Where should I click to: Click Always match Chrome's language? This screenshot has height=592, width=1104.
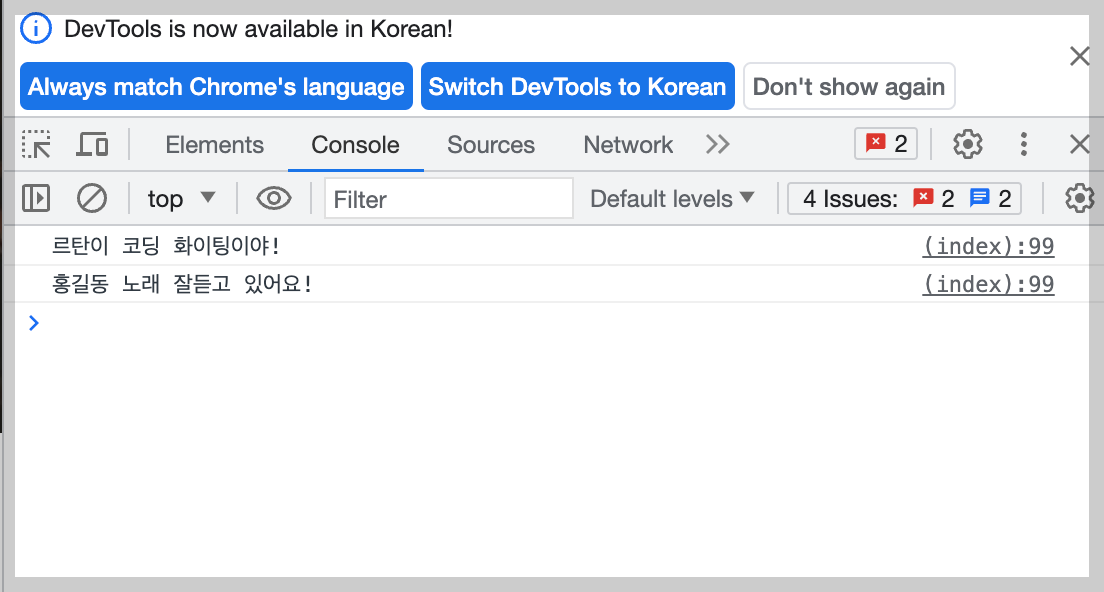click(x=216, y=87)
